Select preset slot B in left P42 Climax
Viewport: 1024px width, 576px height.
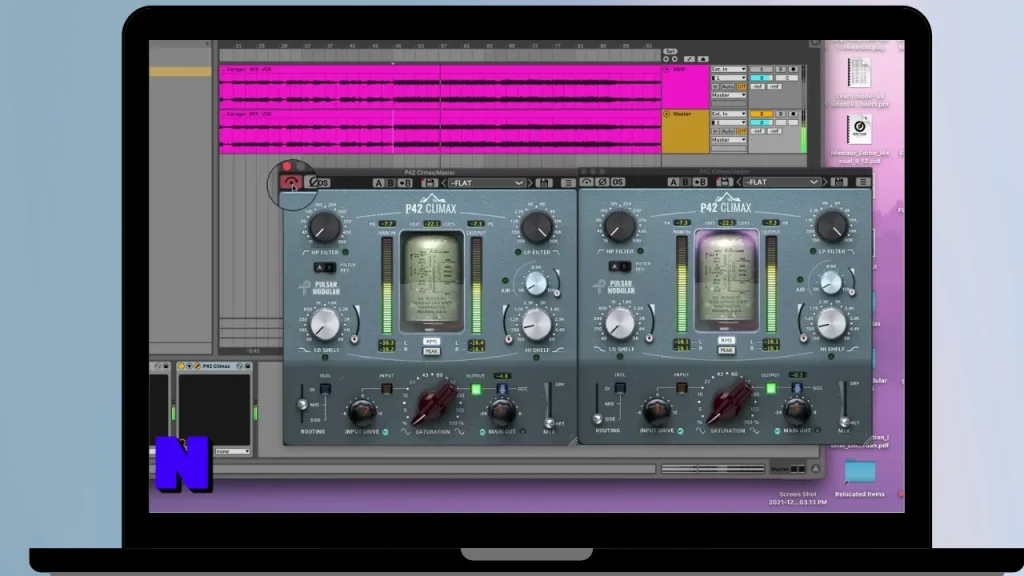390,184
